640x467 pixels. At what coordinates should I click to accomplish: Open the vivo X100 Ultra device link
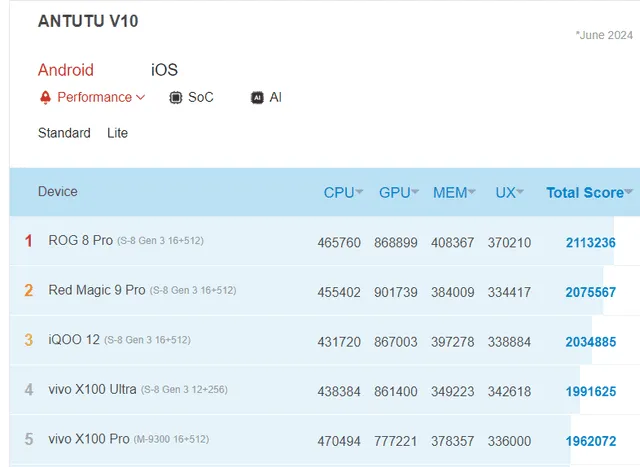[92, 389]
